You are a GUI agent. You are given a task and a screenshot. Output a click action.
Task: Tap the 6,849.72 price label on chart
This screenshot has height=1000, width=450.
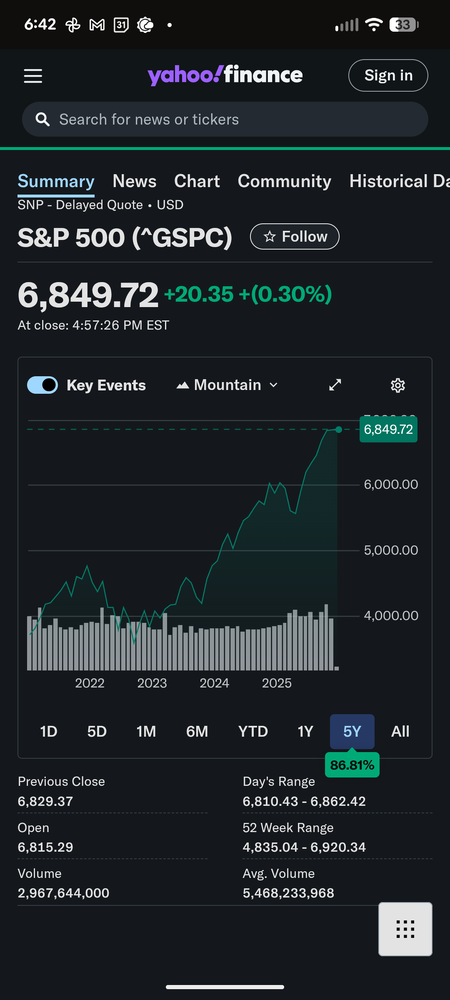[x=388, y=429]
